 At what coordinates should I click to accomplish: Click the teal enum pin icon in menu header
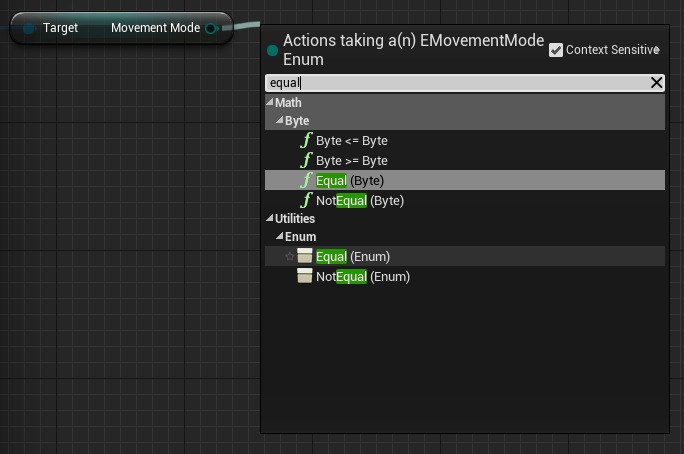272,51
